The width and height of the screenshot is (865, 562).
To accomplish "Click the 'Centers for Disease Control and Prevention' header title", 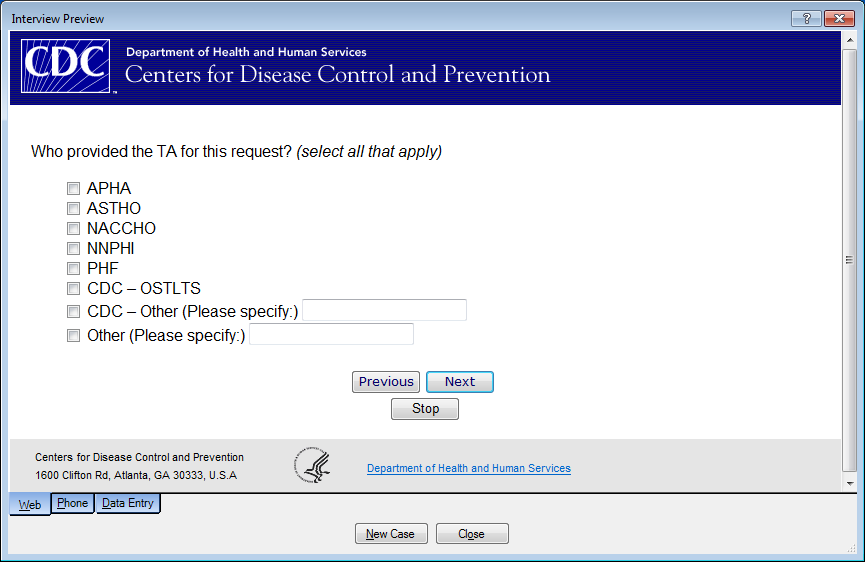I will (338, 74).
